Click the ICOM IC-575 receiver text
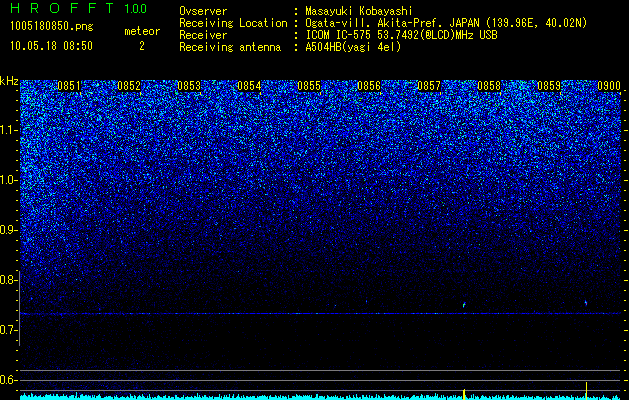The width and height of the screenshot is (629, 400). [x=401, y=35]
